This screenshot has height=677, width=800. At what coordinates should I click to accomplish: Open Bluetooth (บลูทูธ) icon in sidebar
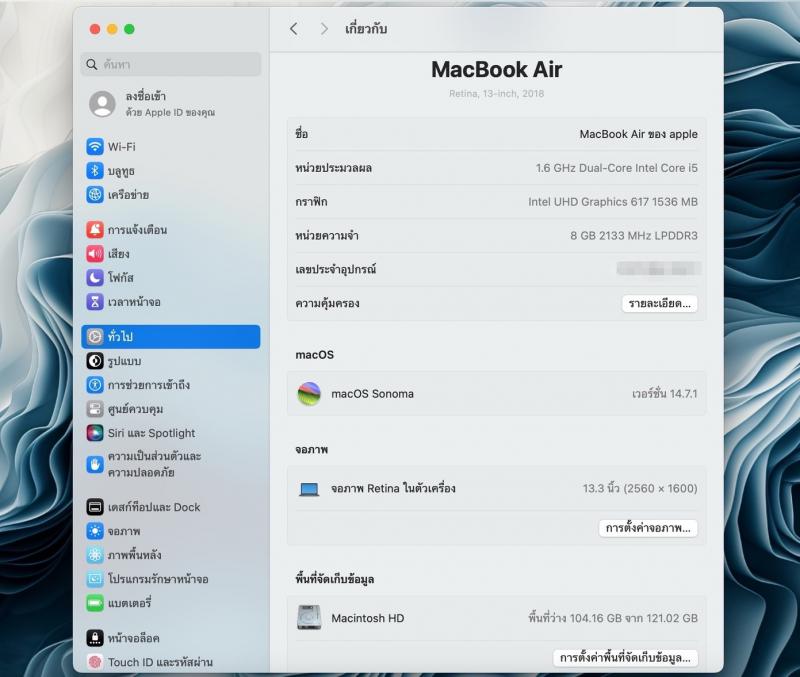click(x=95, y=170)
